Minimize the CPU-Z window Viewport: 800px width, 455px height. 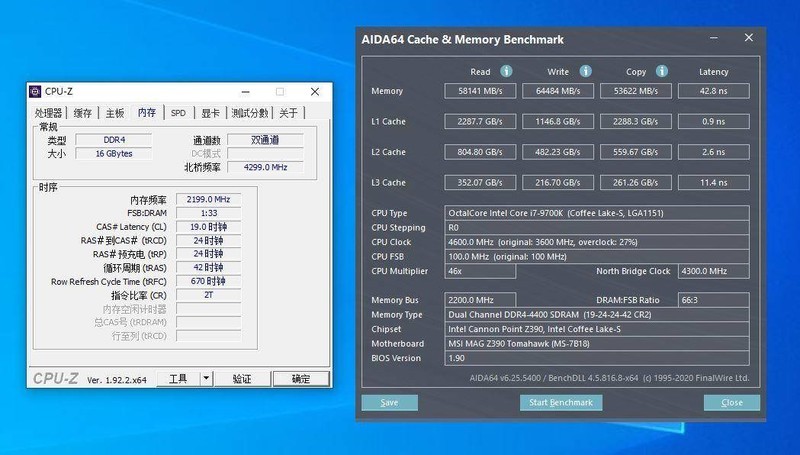click(245, 92)
